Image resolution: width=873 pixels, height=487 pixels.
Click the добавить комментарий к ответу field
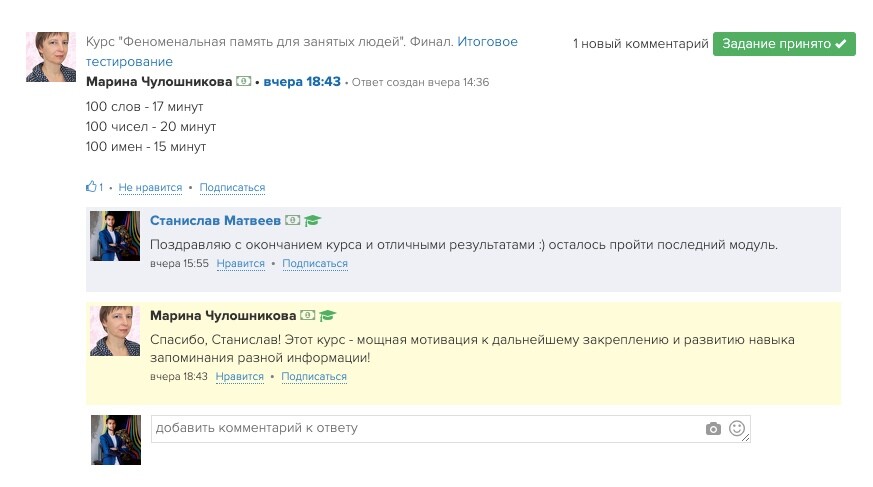pyautogui.click(x=450, y=429)
